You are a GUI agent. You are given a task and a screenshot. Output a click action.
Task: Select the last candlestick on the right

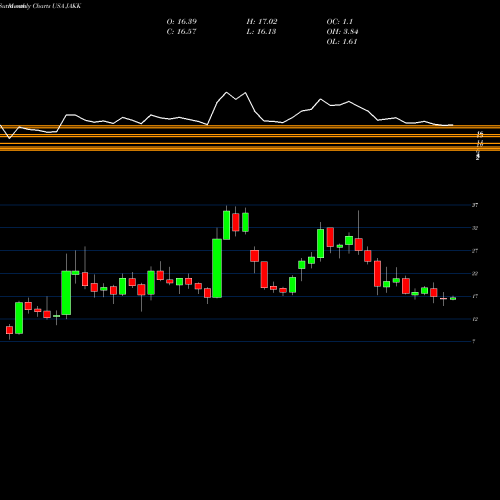click(x=453, y=299)
